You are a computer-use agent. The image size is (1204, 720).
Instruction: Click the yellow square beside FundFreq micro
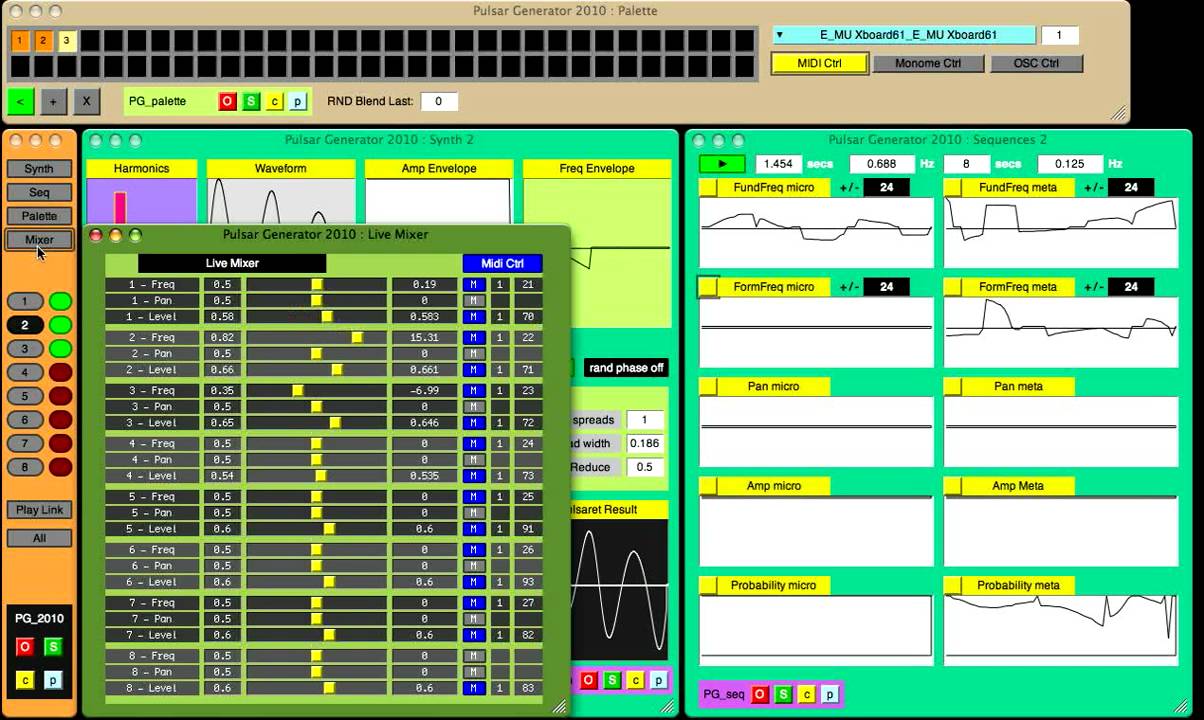click(708, 187)
